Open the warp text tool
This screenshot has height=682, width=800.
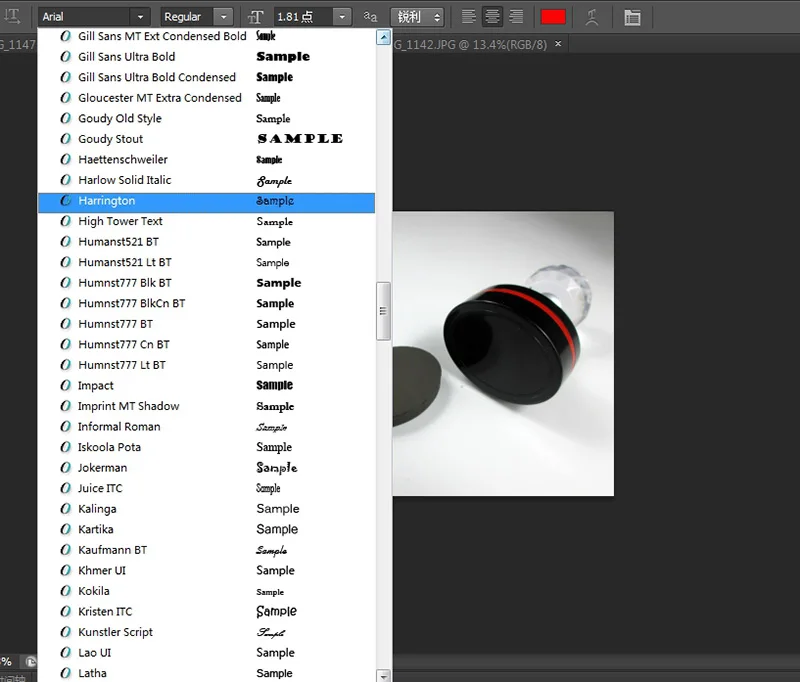pos(592,17)
